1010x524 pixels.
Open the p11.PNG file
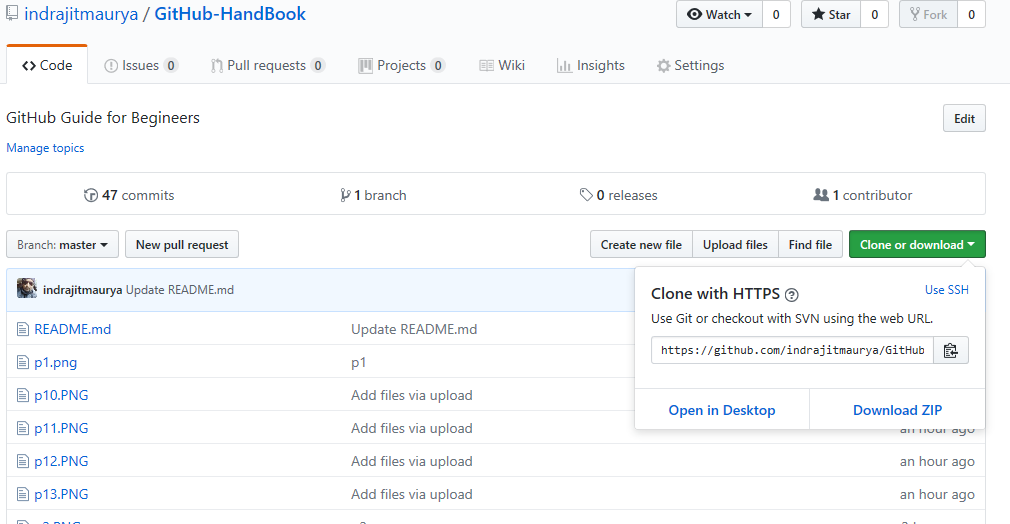pyautogui.click(x=61, y=428)
